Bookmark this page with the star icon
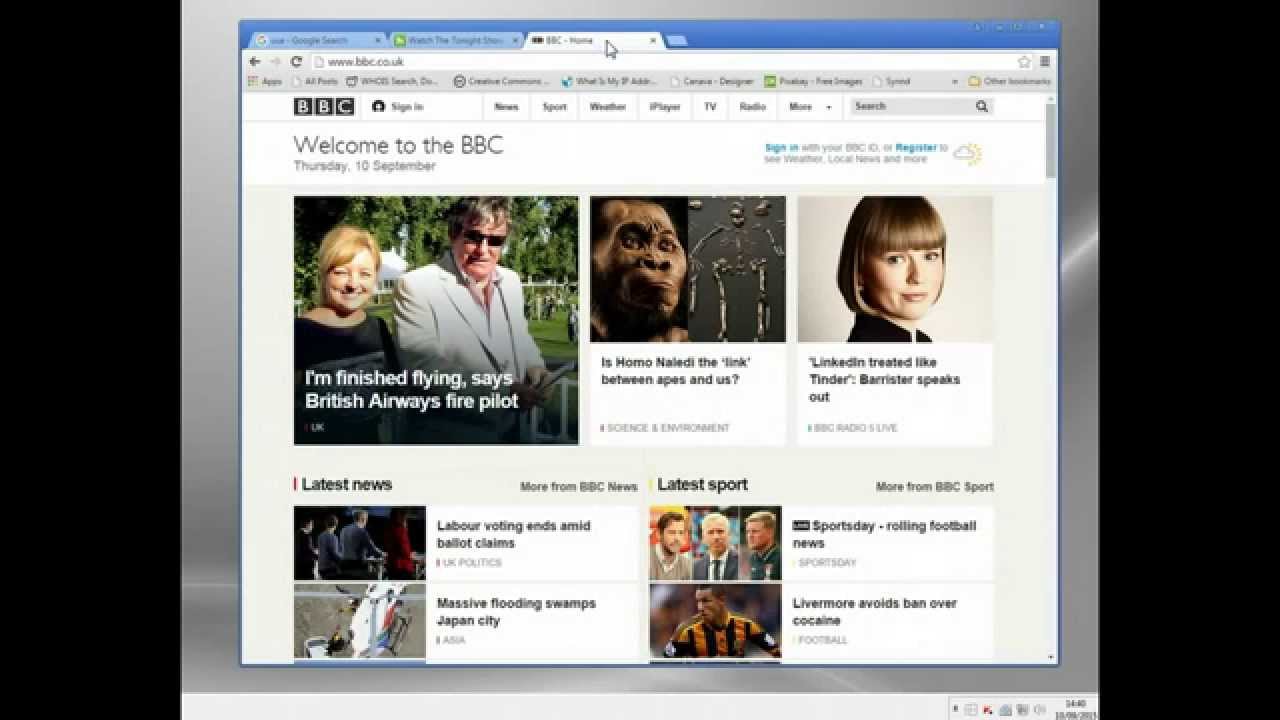The height and width of the screenshot is (720, 1280). 1024,61
